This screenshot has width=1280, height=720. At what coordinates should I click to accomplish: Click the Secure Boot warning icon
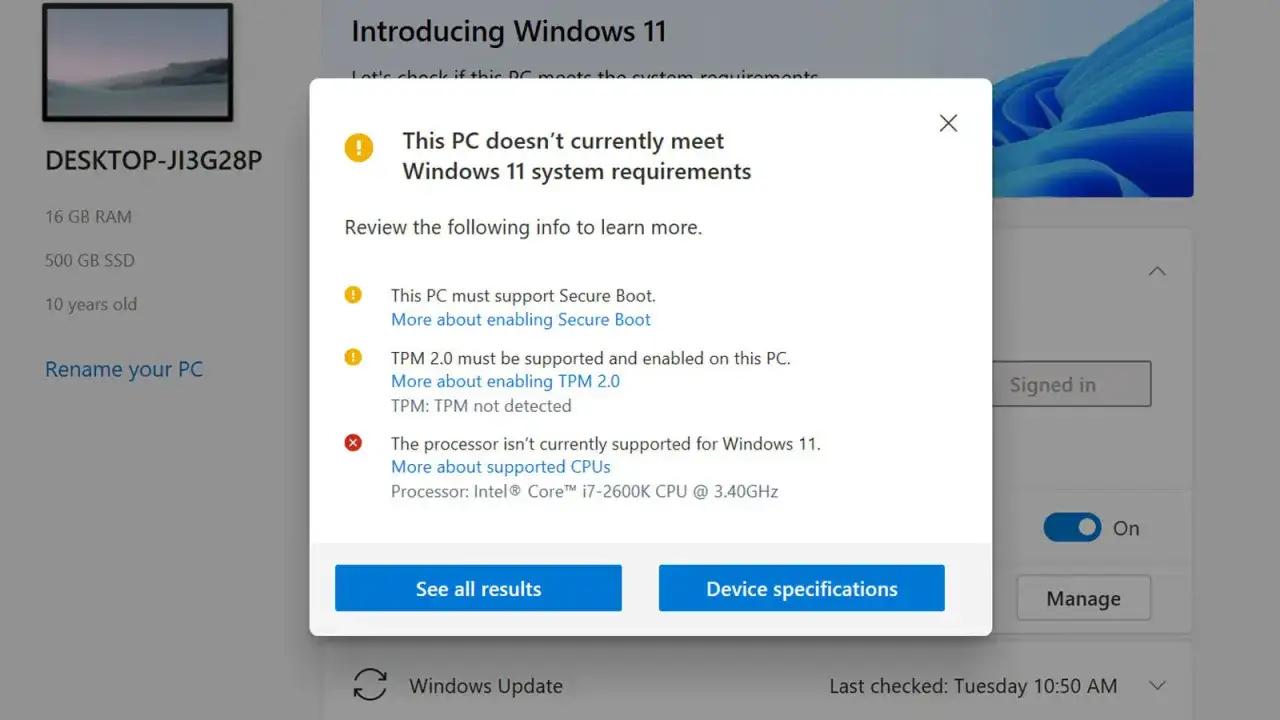(352, 295)
